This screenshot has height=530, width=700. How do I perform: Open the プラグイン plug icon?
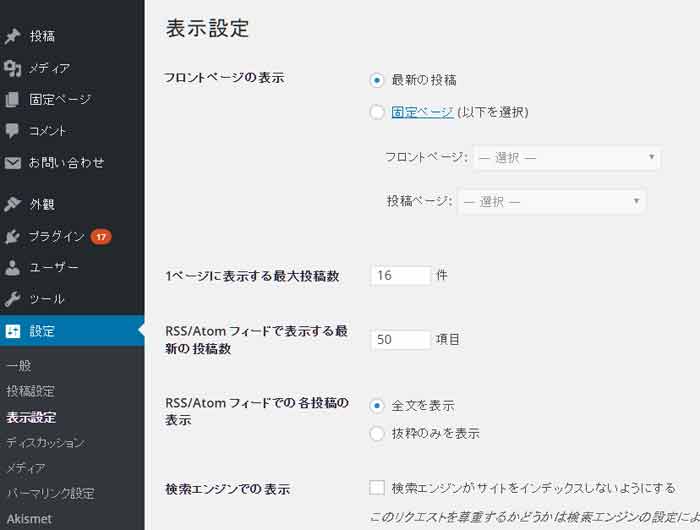[12, 236]
